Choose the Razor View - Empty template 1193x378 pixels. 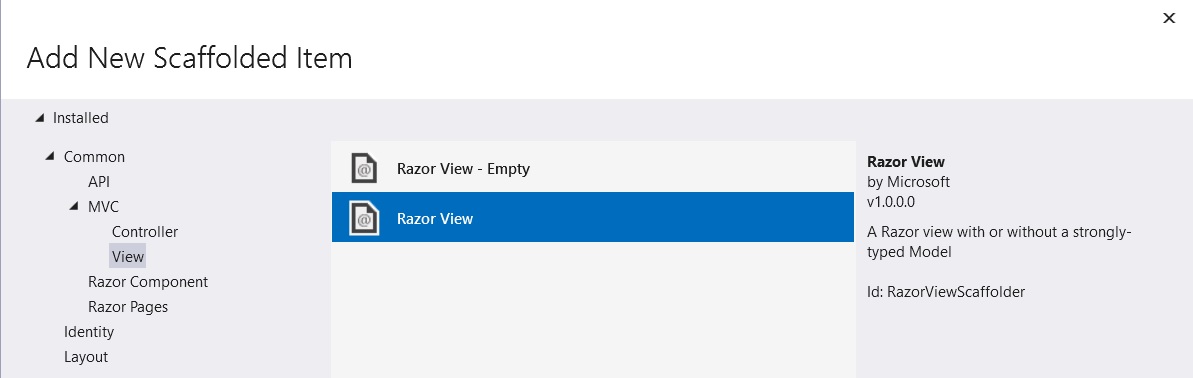coord(593,168)
